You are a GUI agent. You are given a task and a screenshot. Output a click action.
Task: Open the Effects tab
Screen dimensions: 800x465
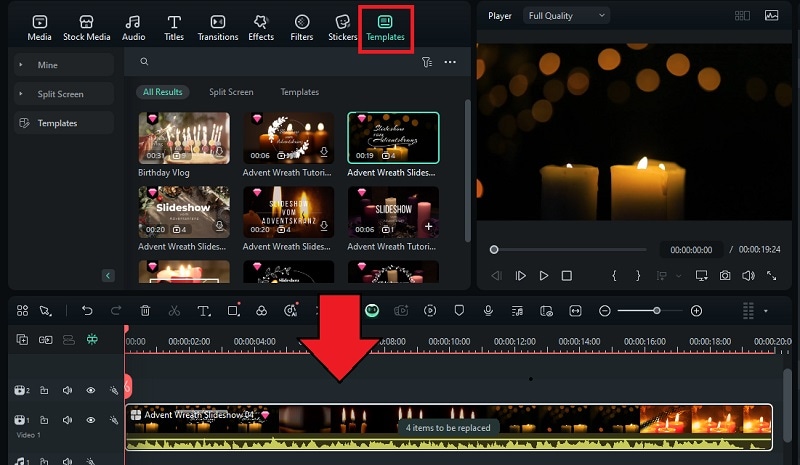coord(261,28)
